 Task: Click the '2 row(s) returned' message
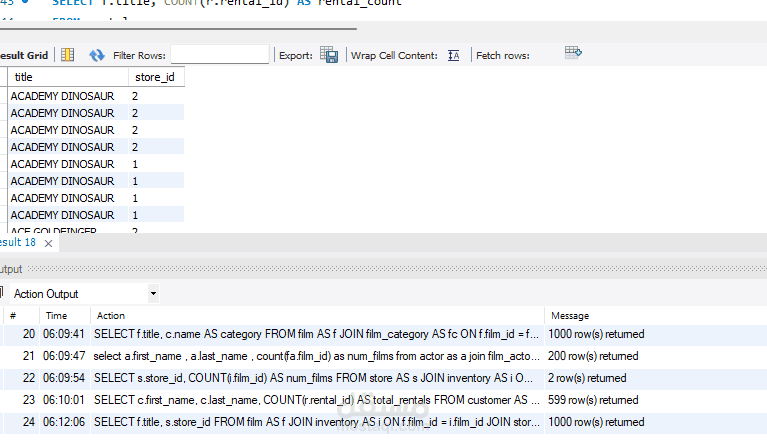tap(587, 378)
